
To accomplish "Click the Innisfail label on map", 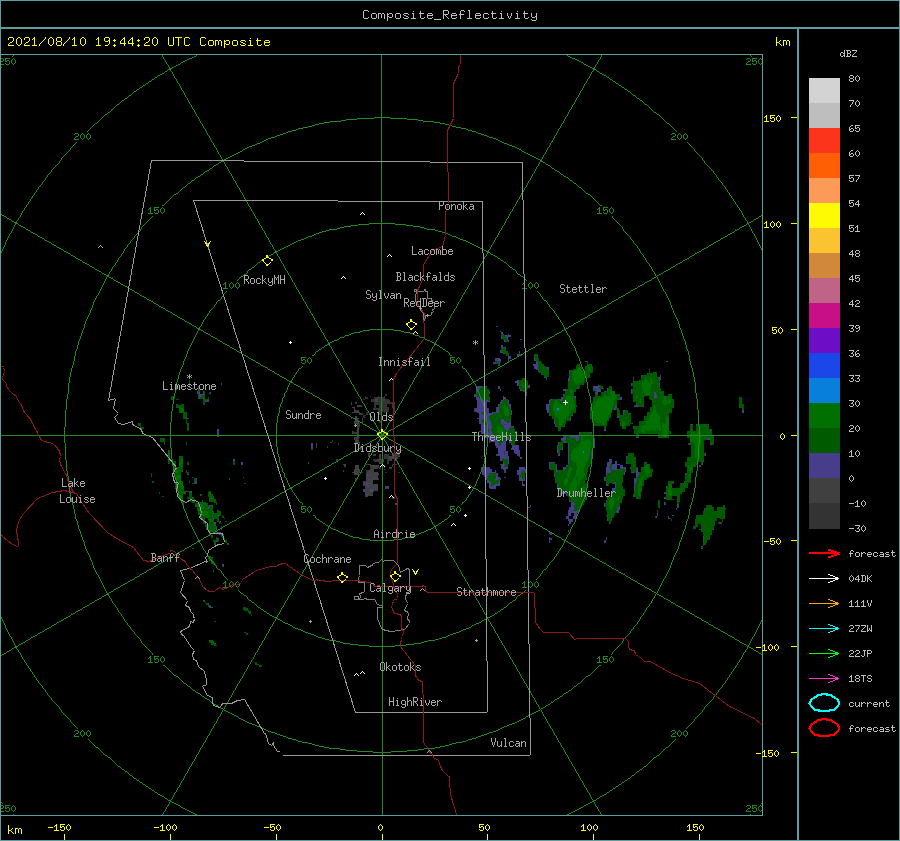I will [404, 362].
